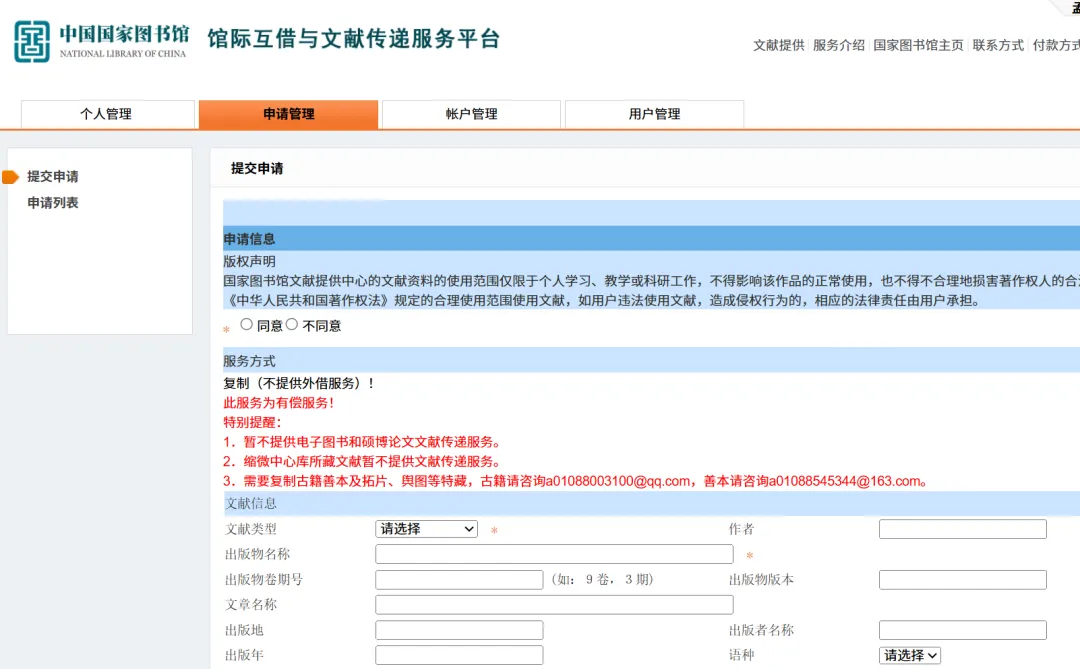
Task: Click the 复制（不提供外借服务） text
Action: point(298,383)
